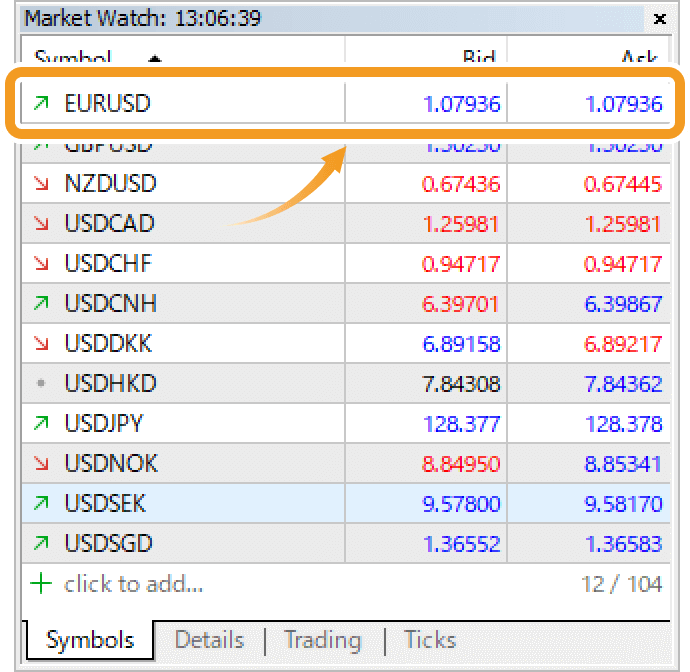Image resolution: width=690 pixels, height=672 pixels.
Task: Click USDNOK bid value 8.84950
Action: tap(461, 464)
